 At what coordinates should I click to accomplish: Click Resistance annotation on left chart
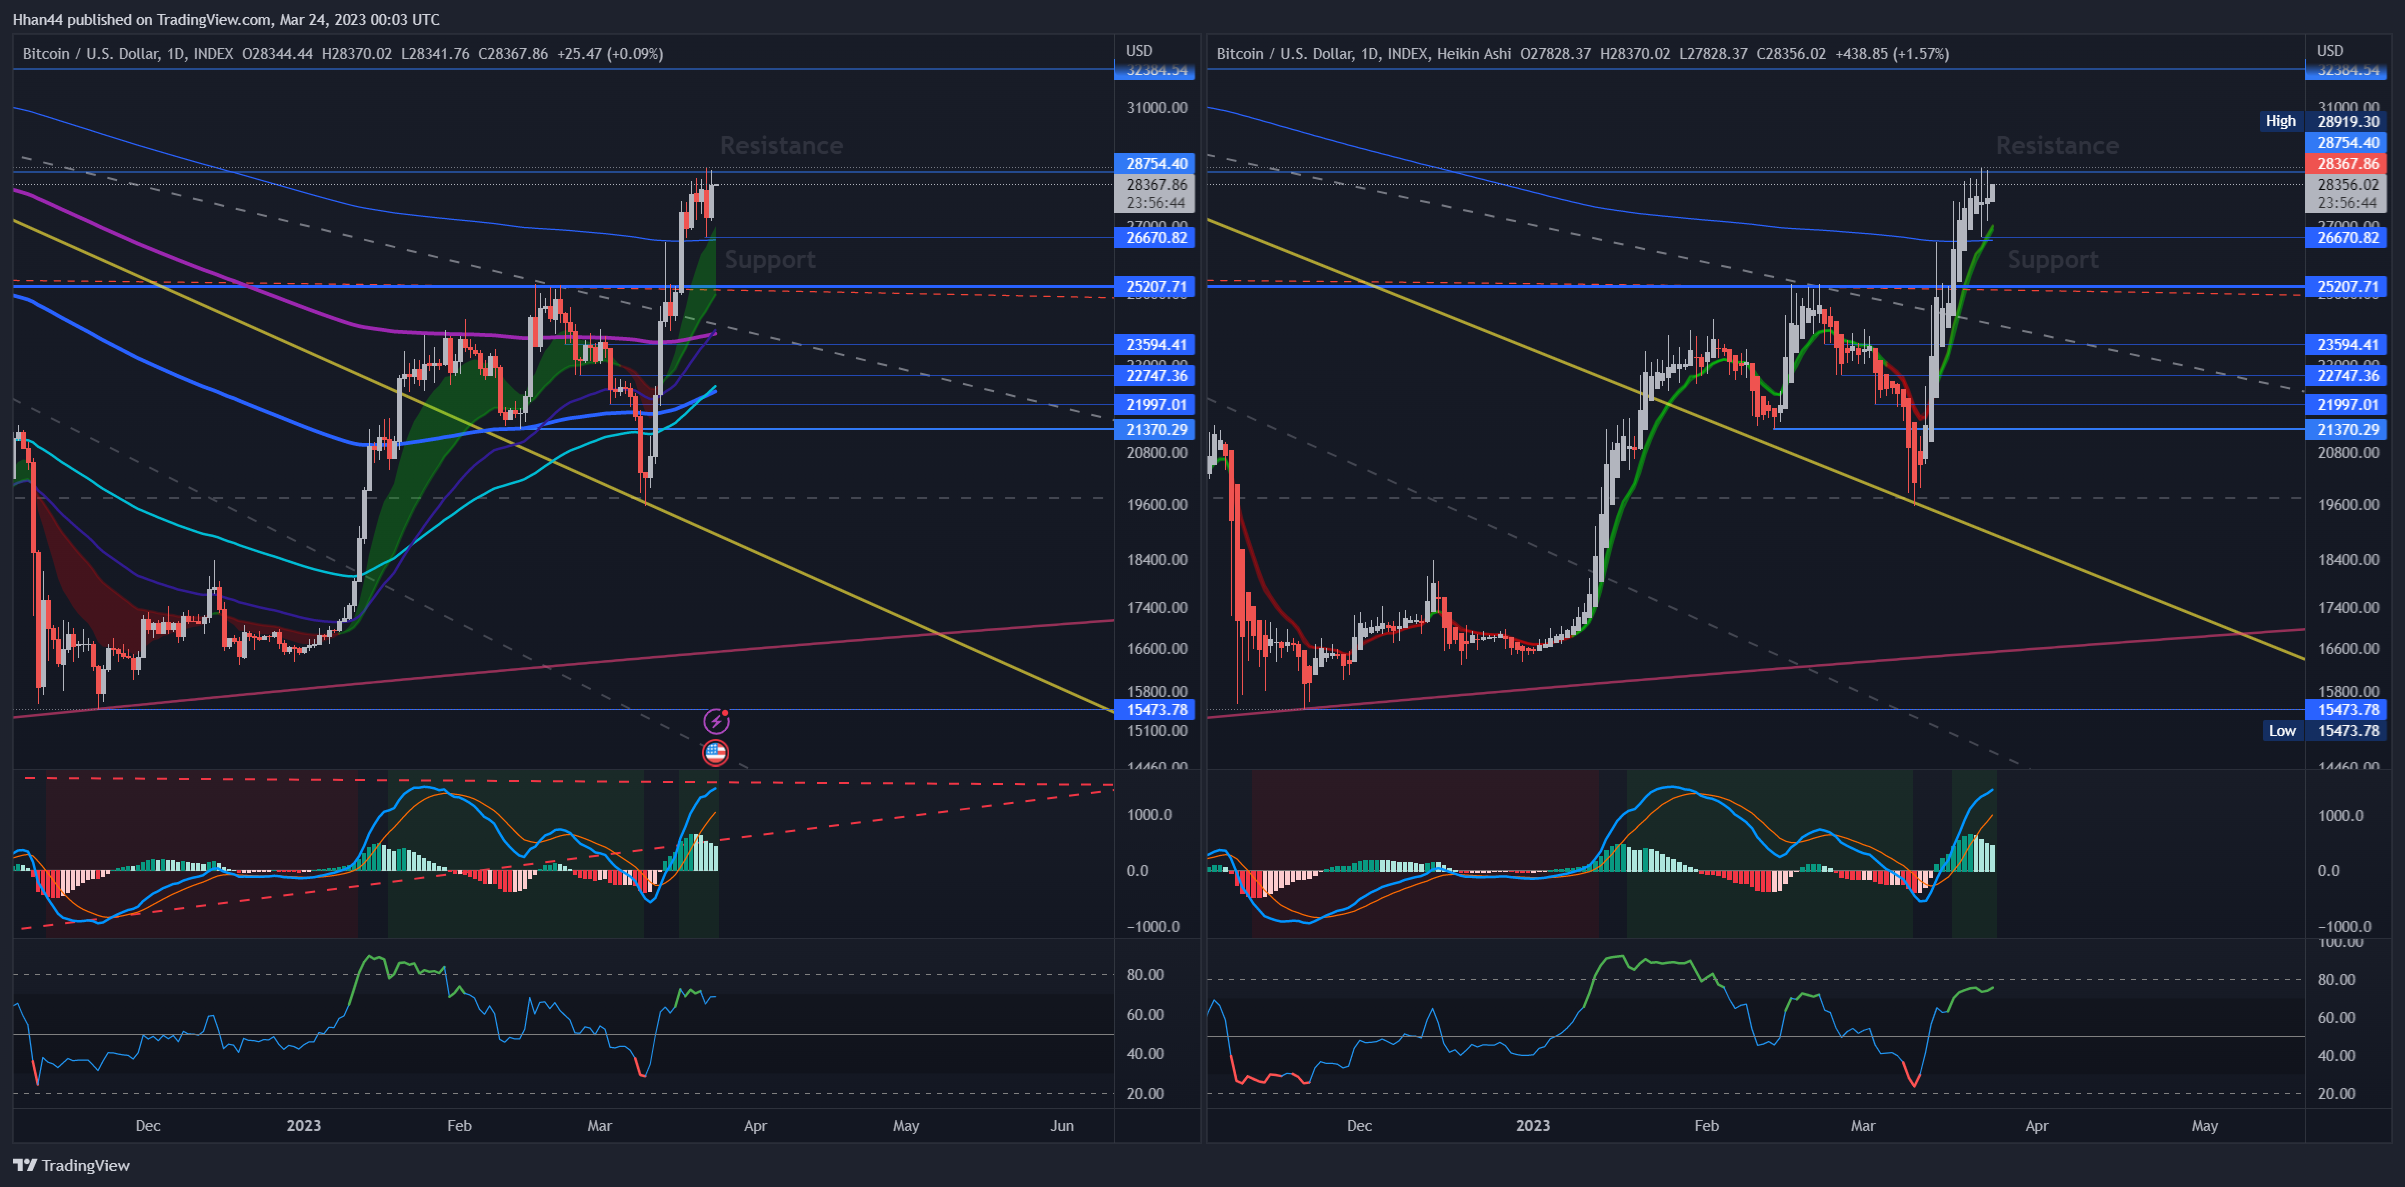pos(781,146)
